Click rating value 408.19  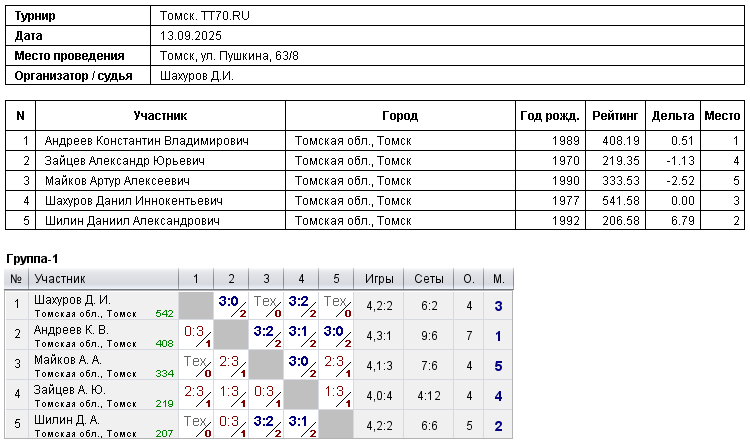pos(621,141)
